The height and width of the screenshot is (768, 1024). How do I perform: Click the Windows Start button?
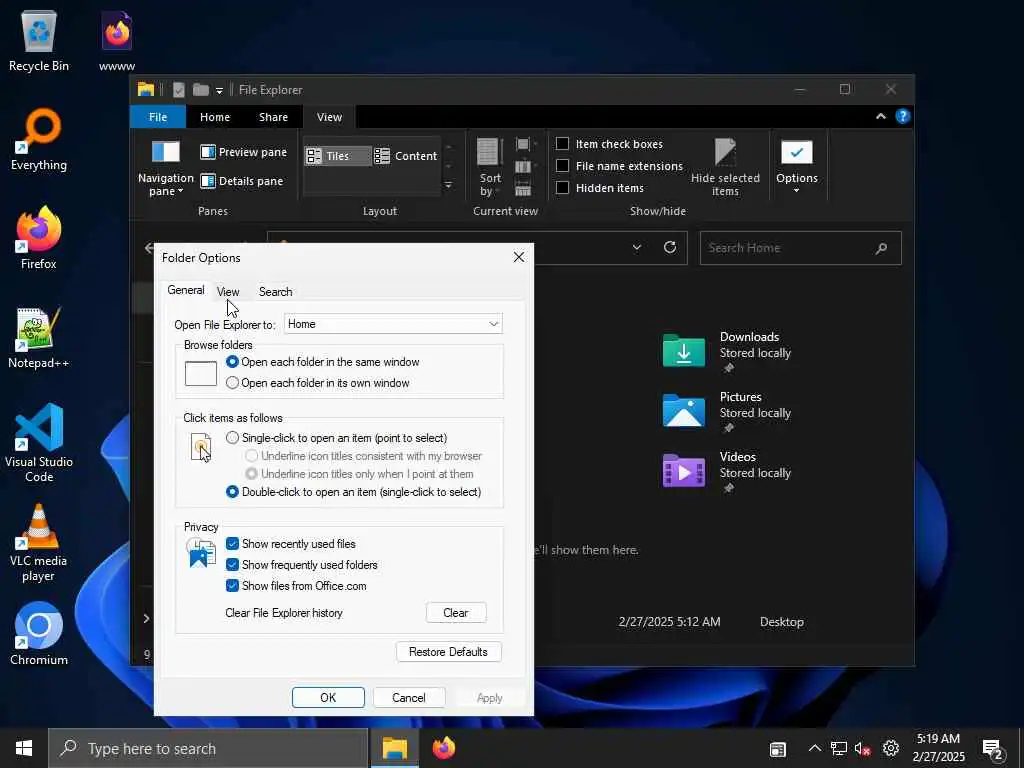tap(24, 748)
